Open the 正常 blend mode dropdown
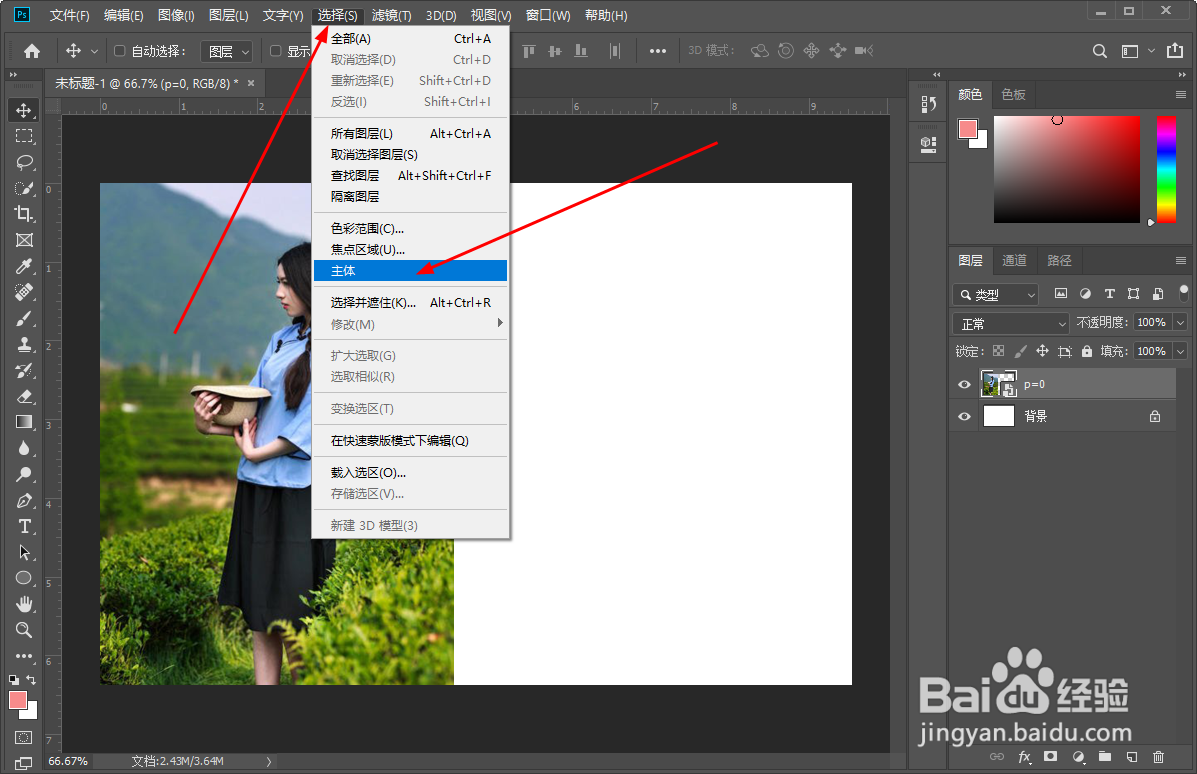Viewport: 1197px width, 774px height. (x=1010, y=322)
